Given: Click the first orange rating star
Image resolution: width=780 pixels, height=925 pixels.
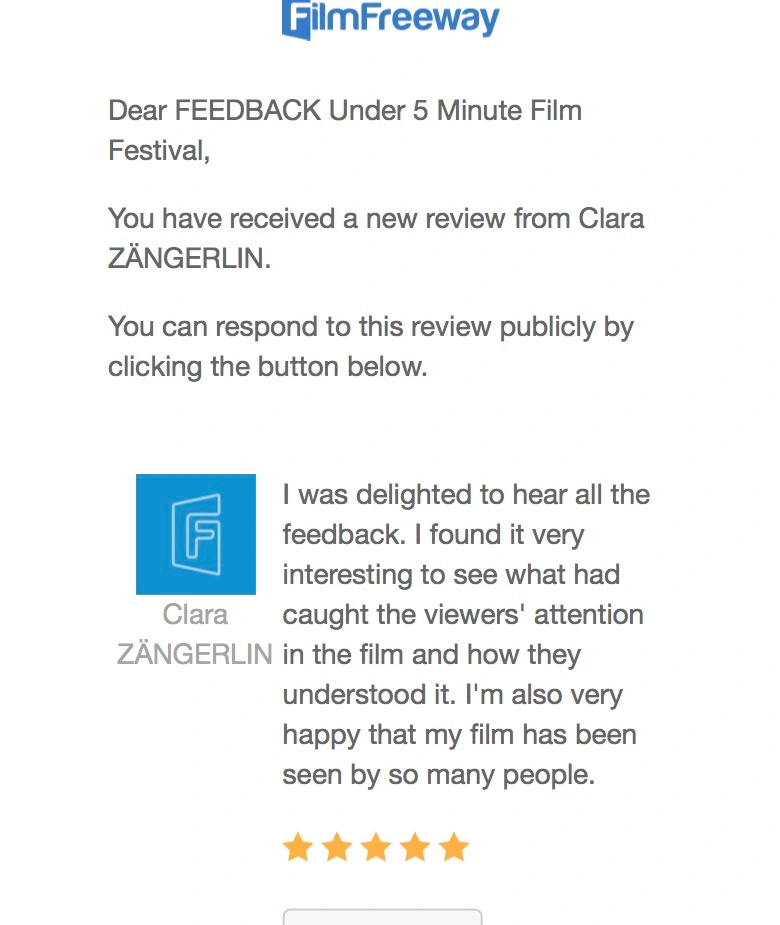Looking at the screenshot, I should (298, 848).
